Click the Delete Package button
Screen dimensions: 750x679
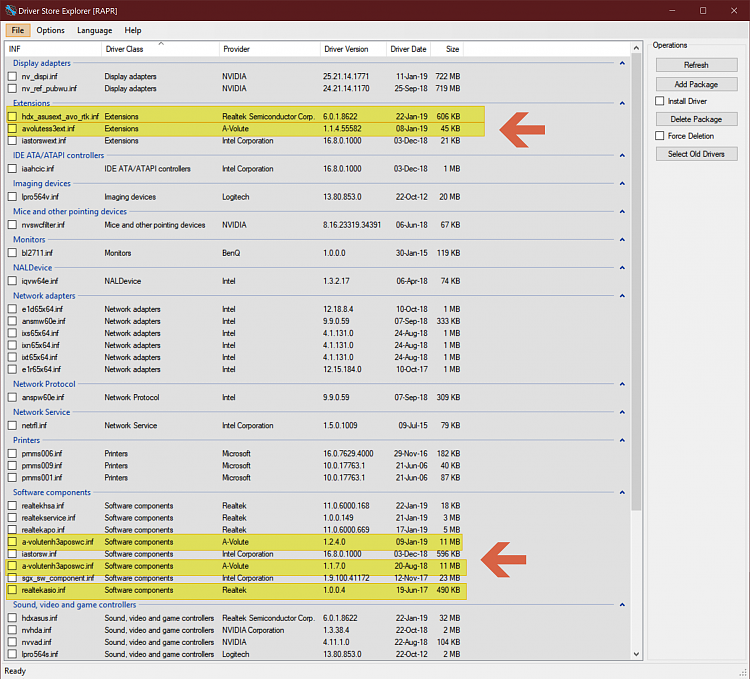(x=696, y=119)
